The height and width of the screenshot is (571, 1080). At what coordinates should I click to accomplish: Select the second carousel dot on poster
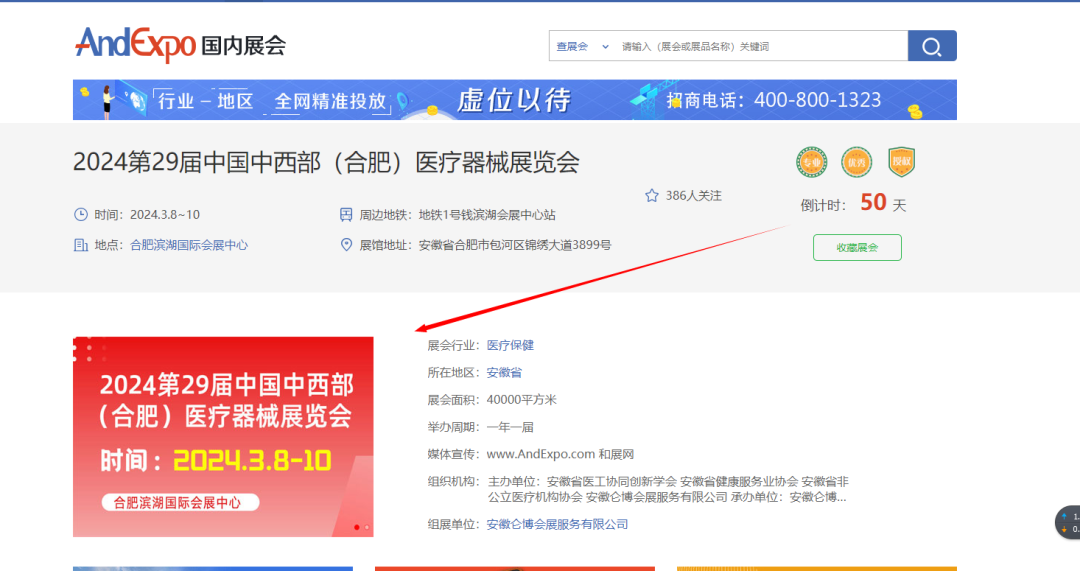coord(366,527)
